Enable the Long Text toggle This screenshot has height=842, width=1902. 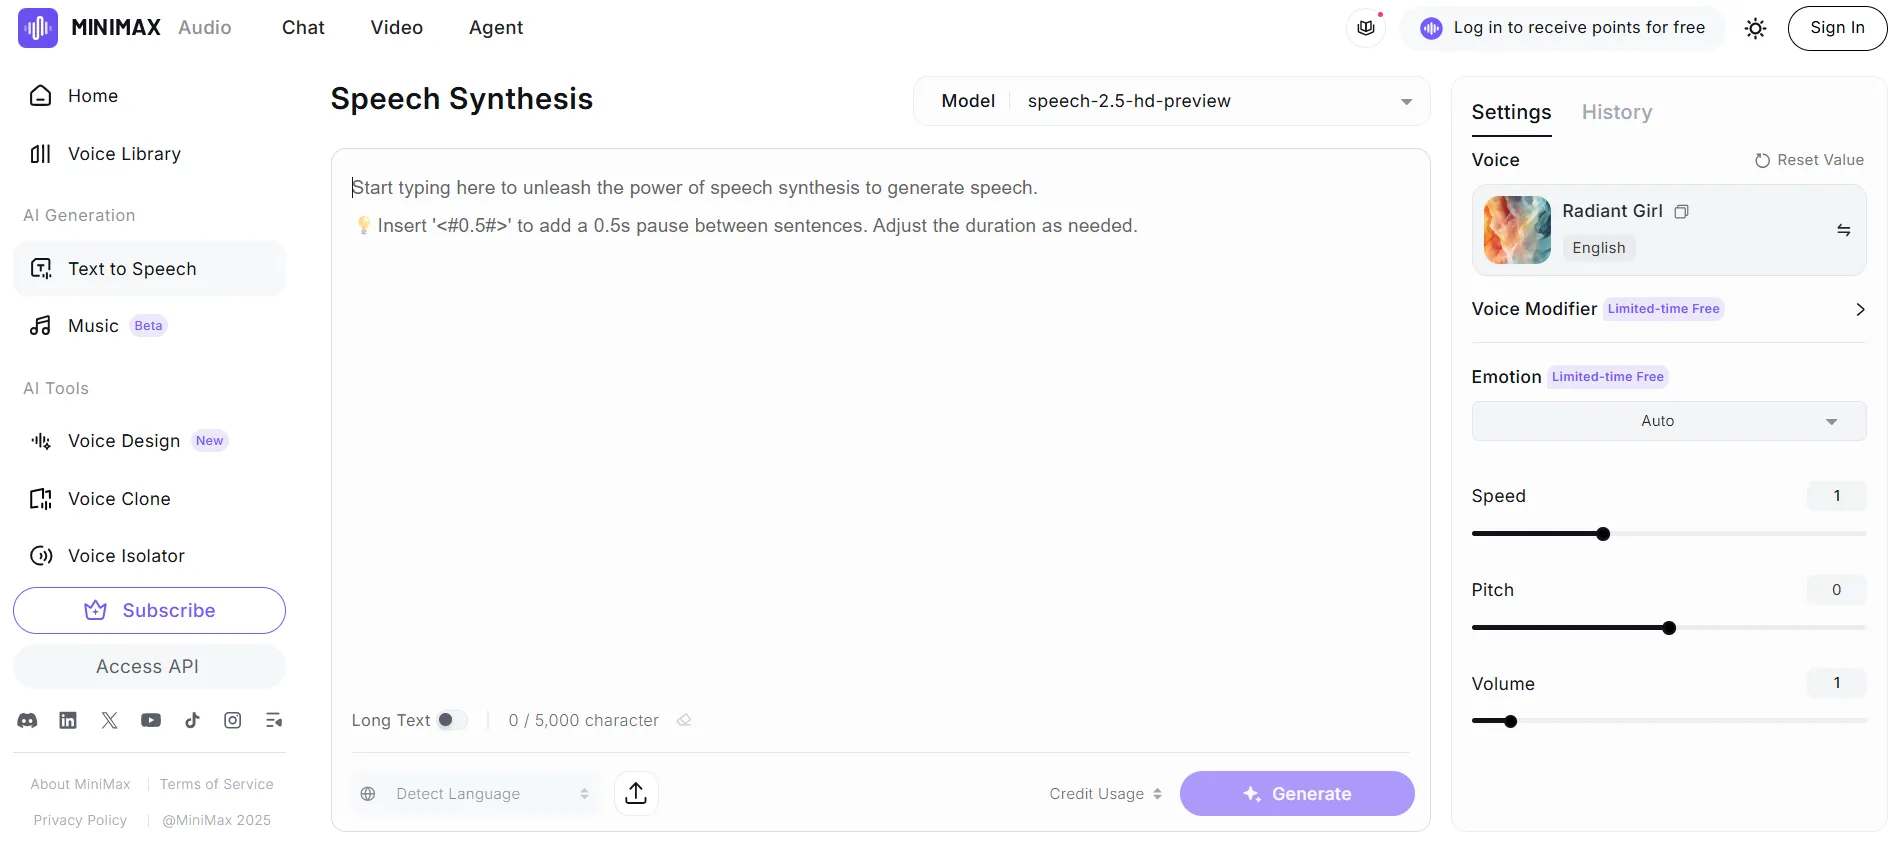click(451, 720)
